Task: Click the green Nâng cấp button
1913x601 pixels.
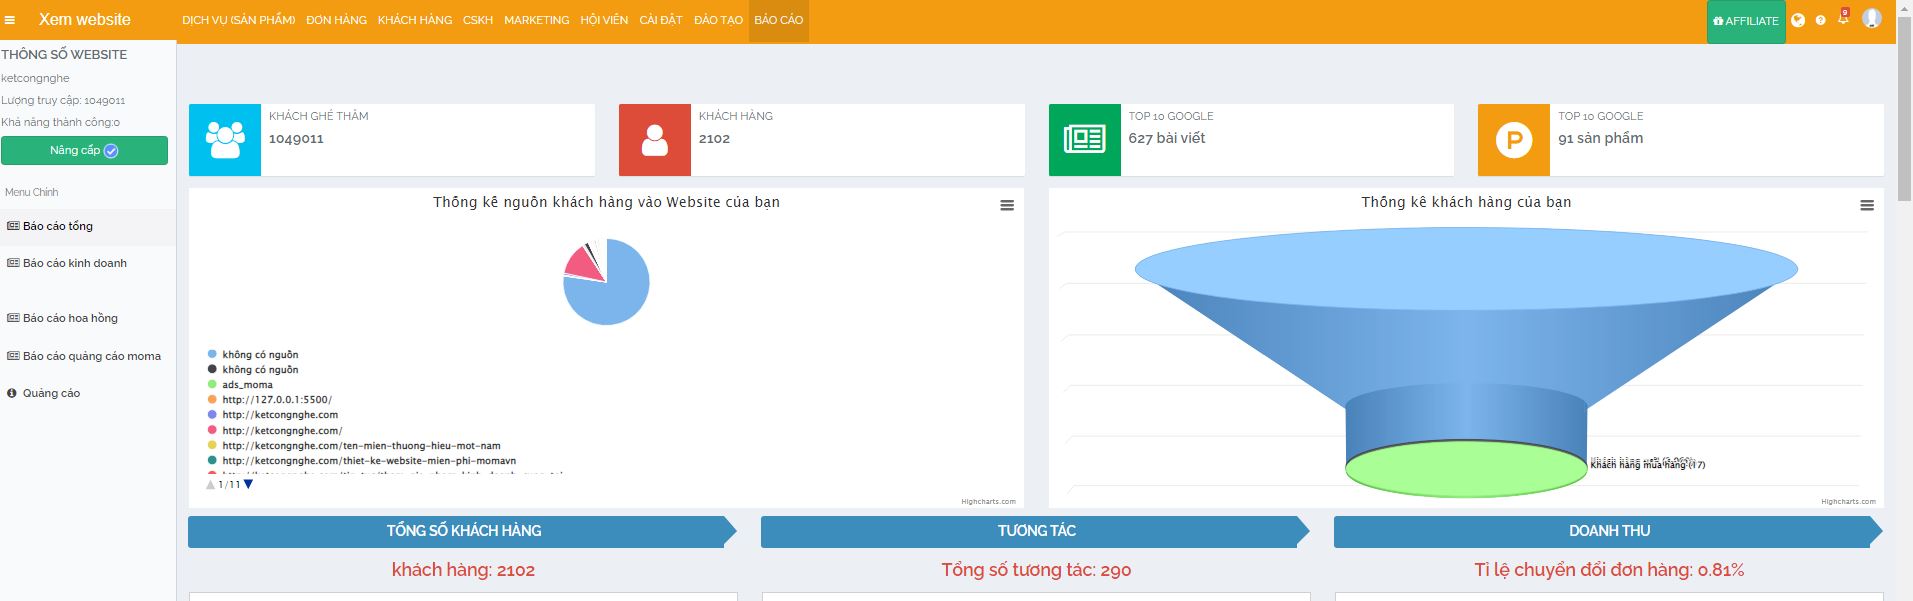Action: (x=84, y=151)
